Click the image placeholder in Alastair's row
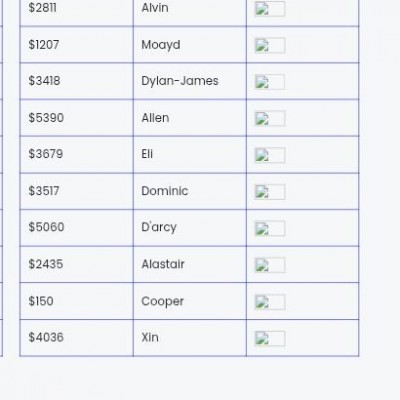The width and height of the screenshot is (400, 400). tap(270, 265)
